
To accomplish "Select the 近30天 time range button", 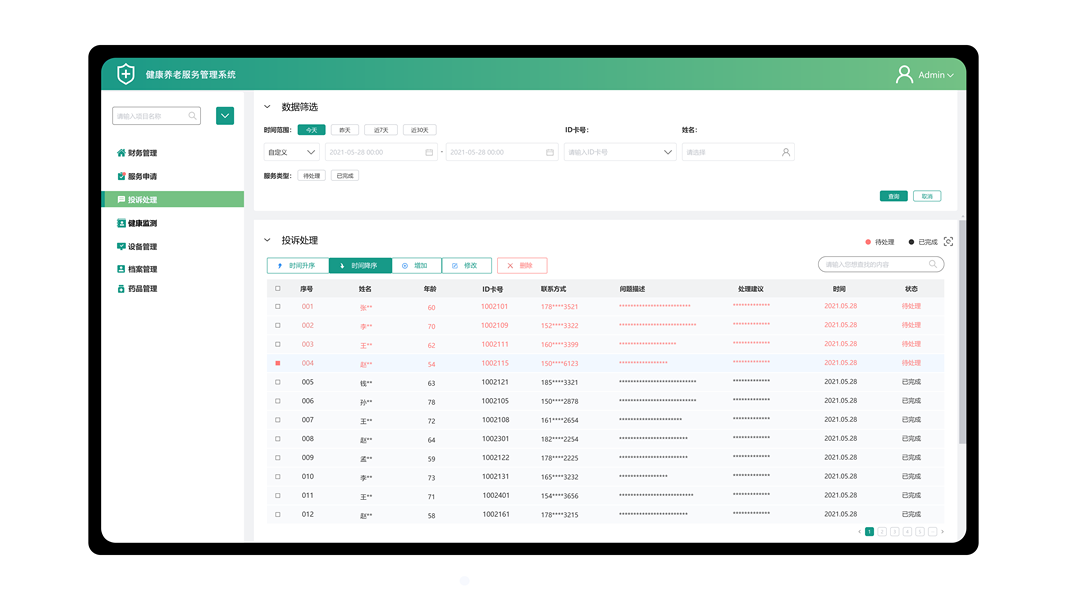I will 420,130.
